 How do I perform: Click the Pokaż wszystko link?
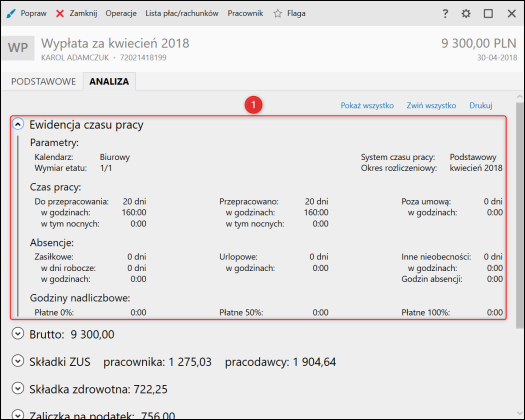(x=367, y=106)
